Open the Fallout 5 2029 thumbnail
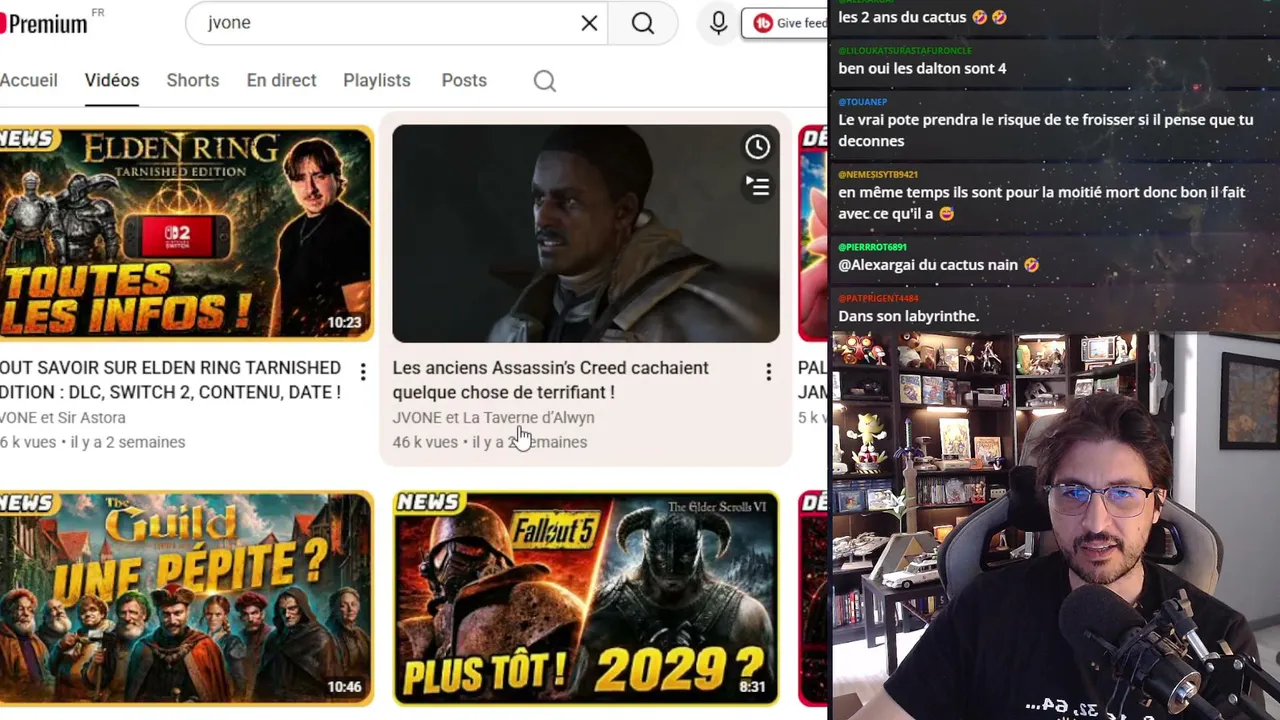1280x720 pixels. tap(586, 598)
